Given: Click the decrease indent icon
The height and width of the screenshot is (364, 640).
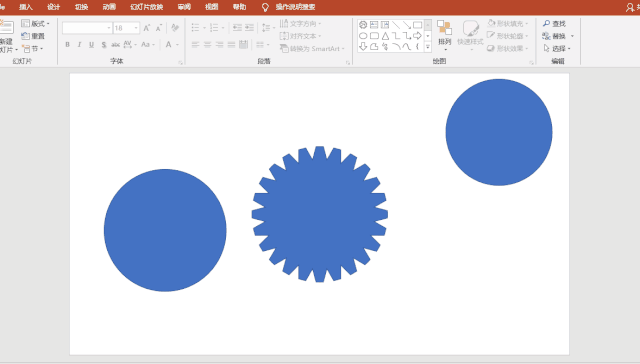Looking at the screenshot, I should pos(237,28).
